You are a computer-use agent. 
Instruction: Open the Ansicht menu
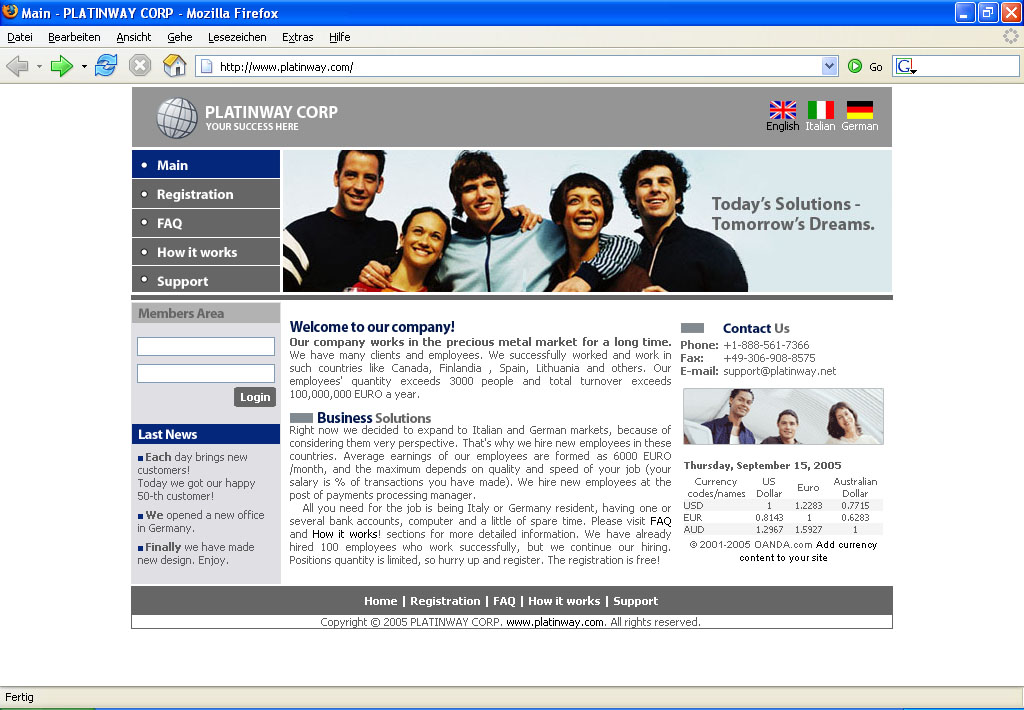(x=134, y=37)
